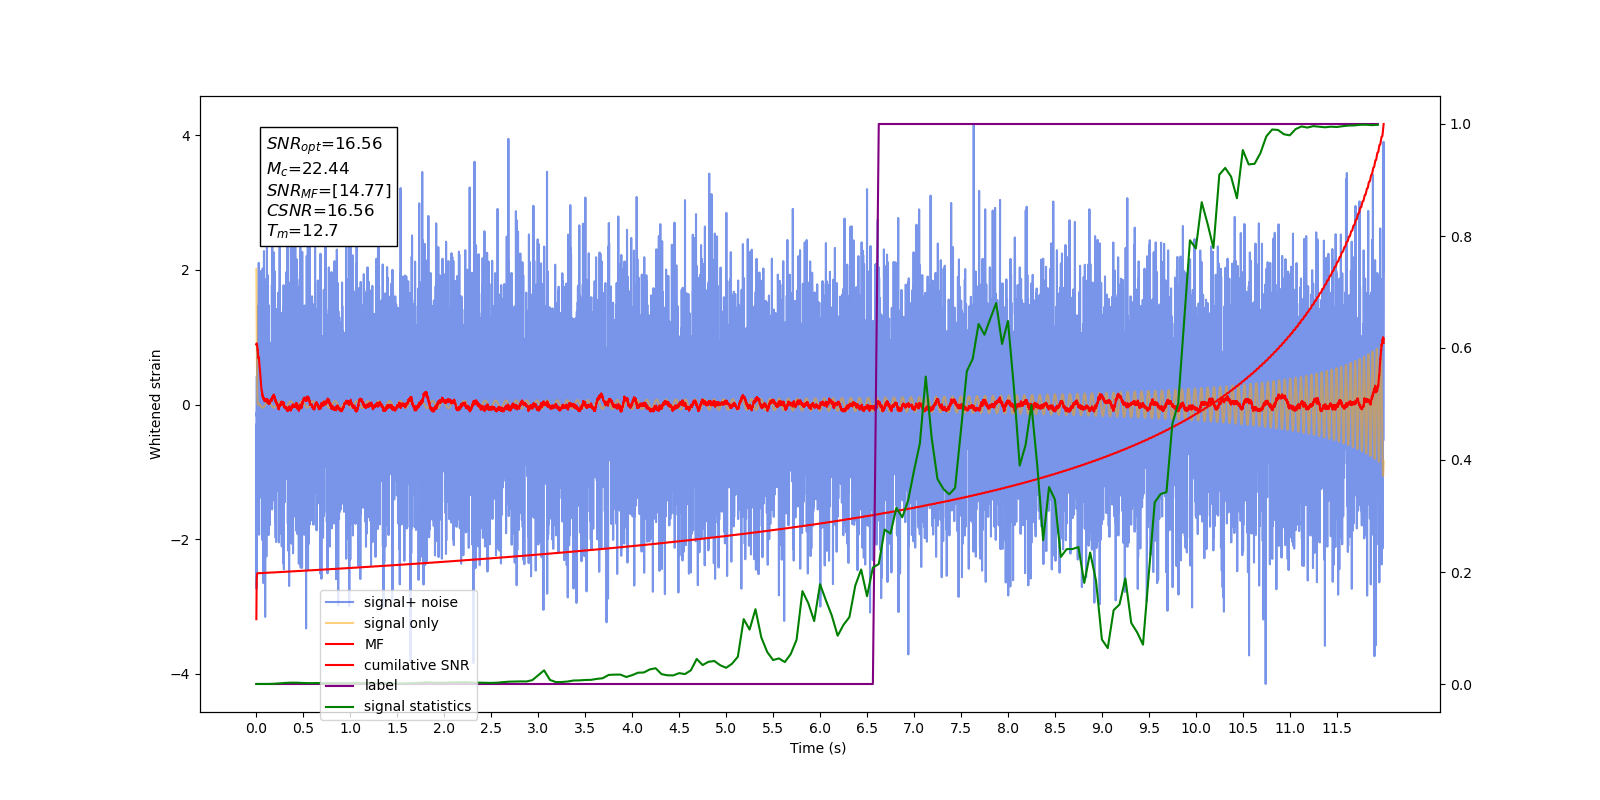Image resolution: width=1600 pixels, height=800 pixels.
Task: Click the 'Time (s)' x-axis label
Action: [x=818, y=748]
